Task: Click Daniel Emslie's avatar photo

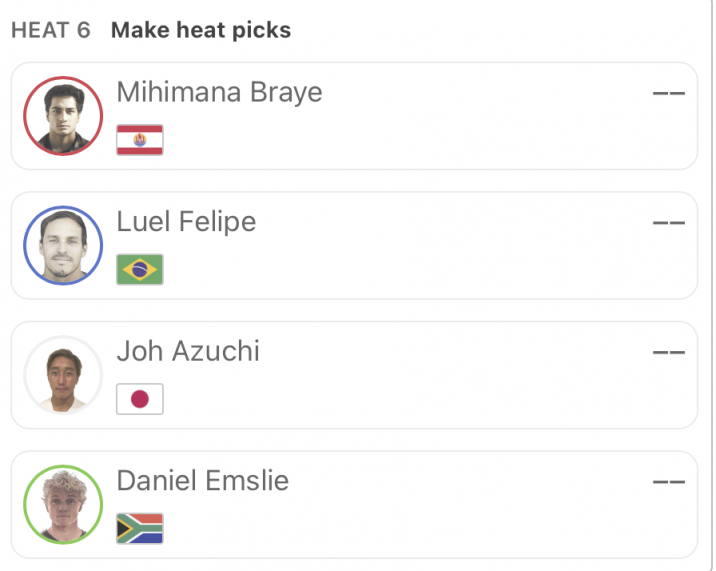Action: [x=63, y=504]
